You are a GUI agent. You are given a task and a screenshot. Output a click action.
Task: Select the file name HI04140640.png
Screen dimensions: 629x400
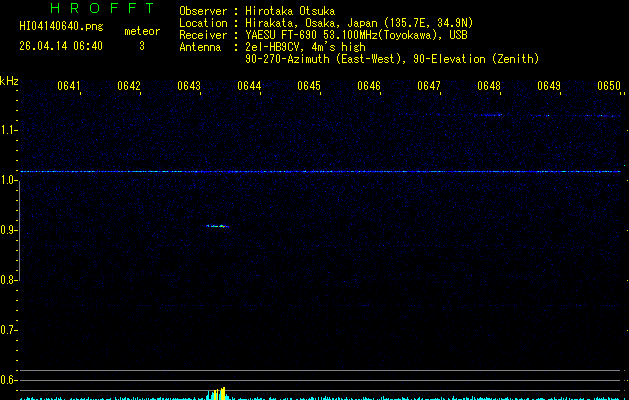click(61, 26)
